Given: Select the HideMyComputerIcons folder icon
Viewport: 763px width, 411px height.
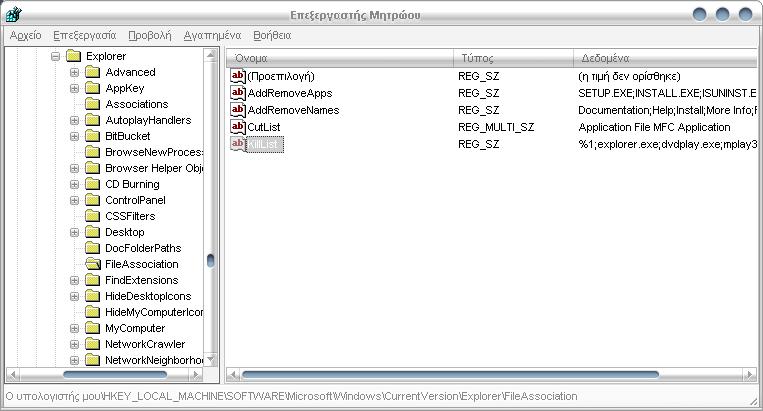Looking at the screenshot, I should (92, 312).
